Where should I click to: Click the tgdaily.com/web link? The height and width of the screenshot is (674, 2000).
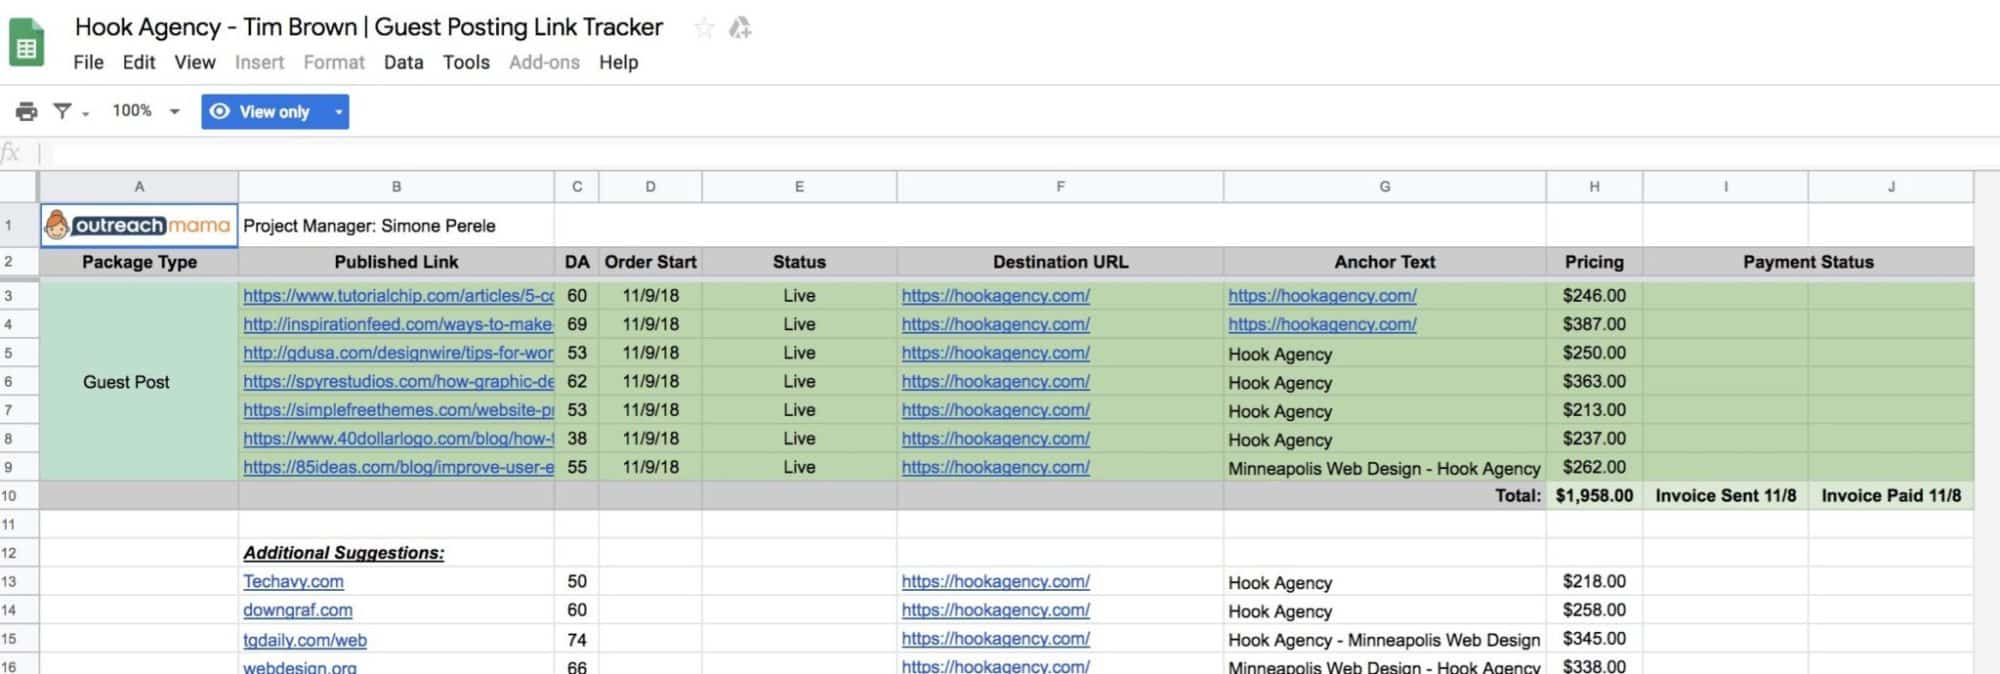[x=305, y=640]
